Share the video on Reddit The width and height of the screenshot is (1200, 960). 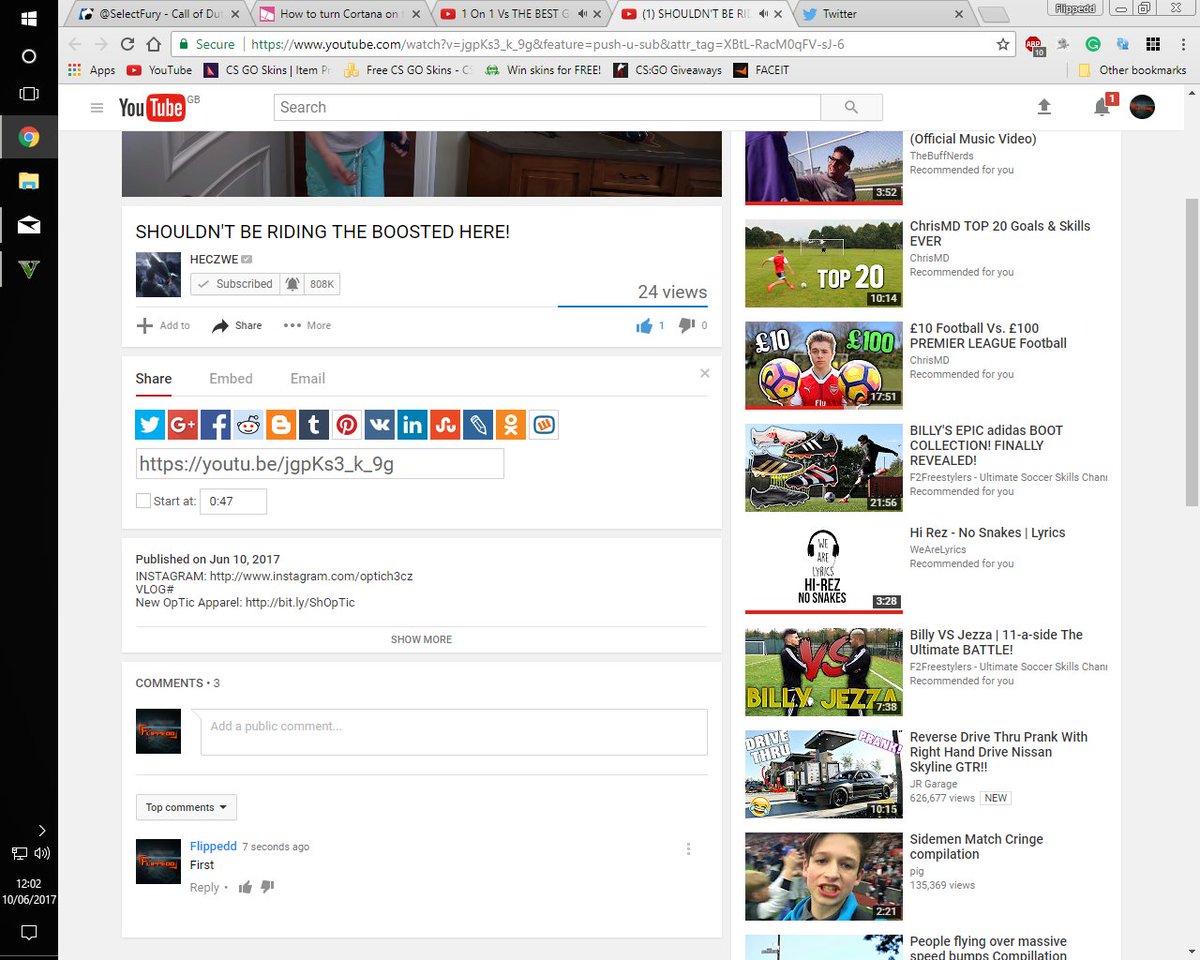tap(248, 425)
